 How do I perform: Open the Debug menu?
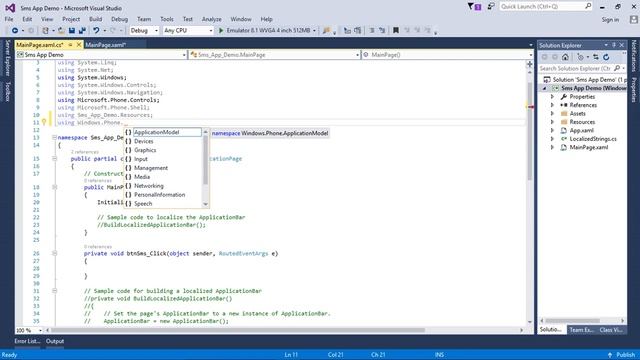coord(119,19)
